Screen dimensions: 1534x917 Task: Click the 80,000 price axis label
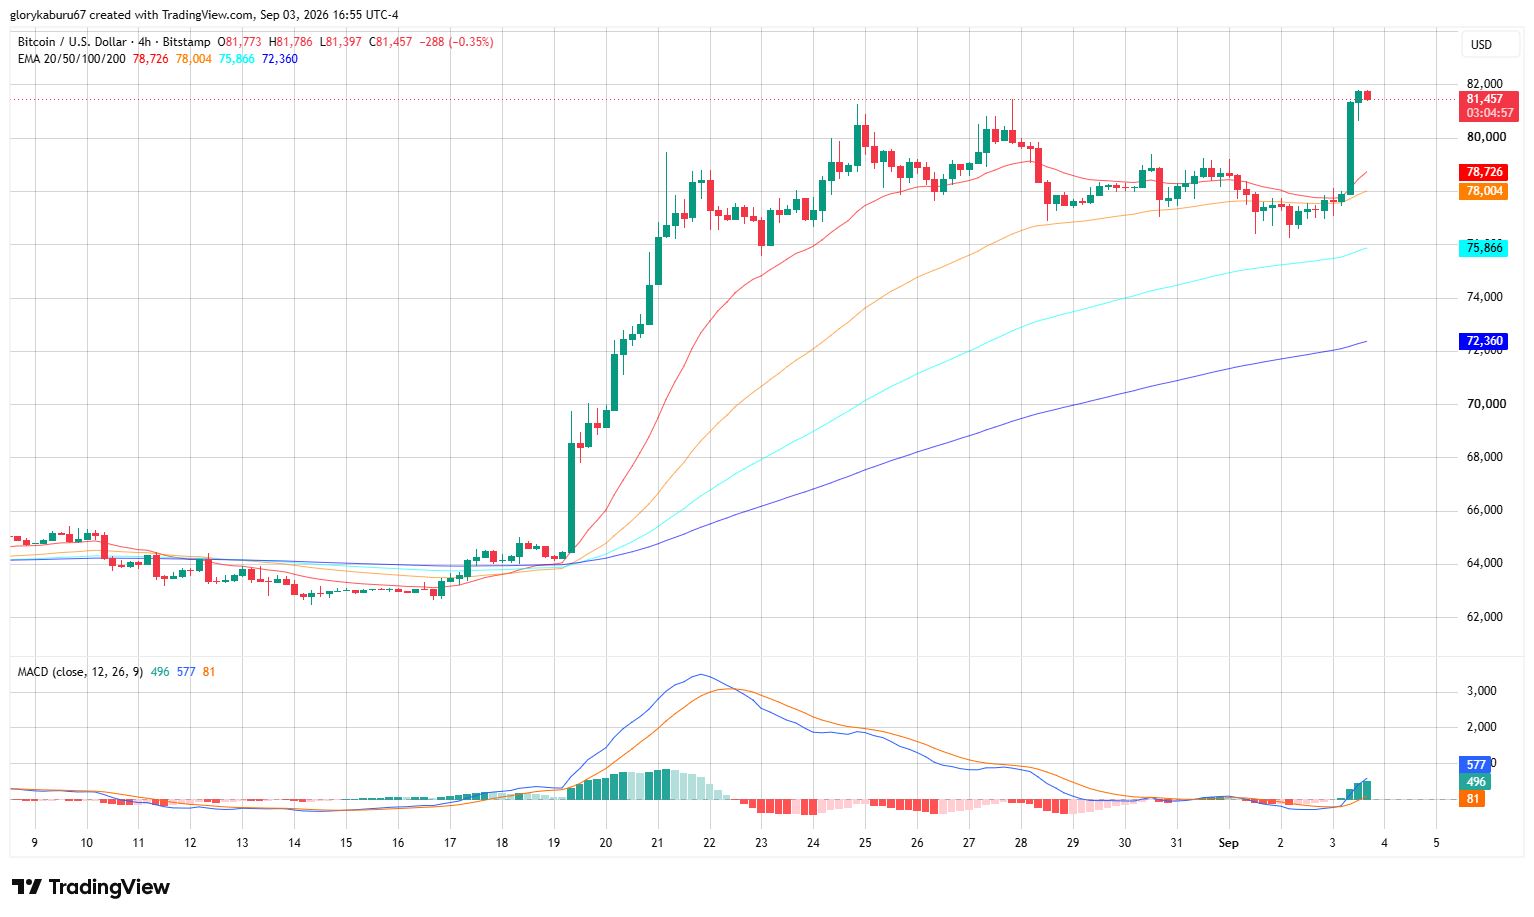[1486, 137]
